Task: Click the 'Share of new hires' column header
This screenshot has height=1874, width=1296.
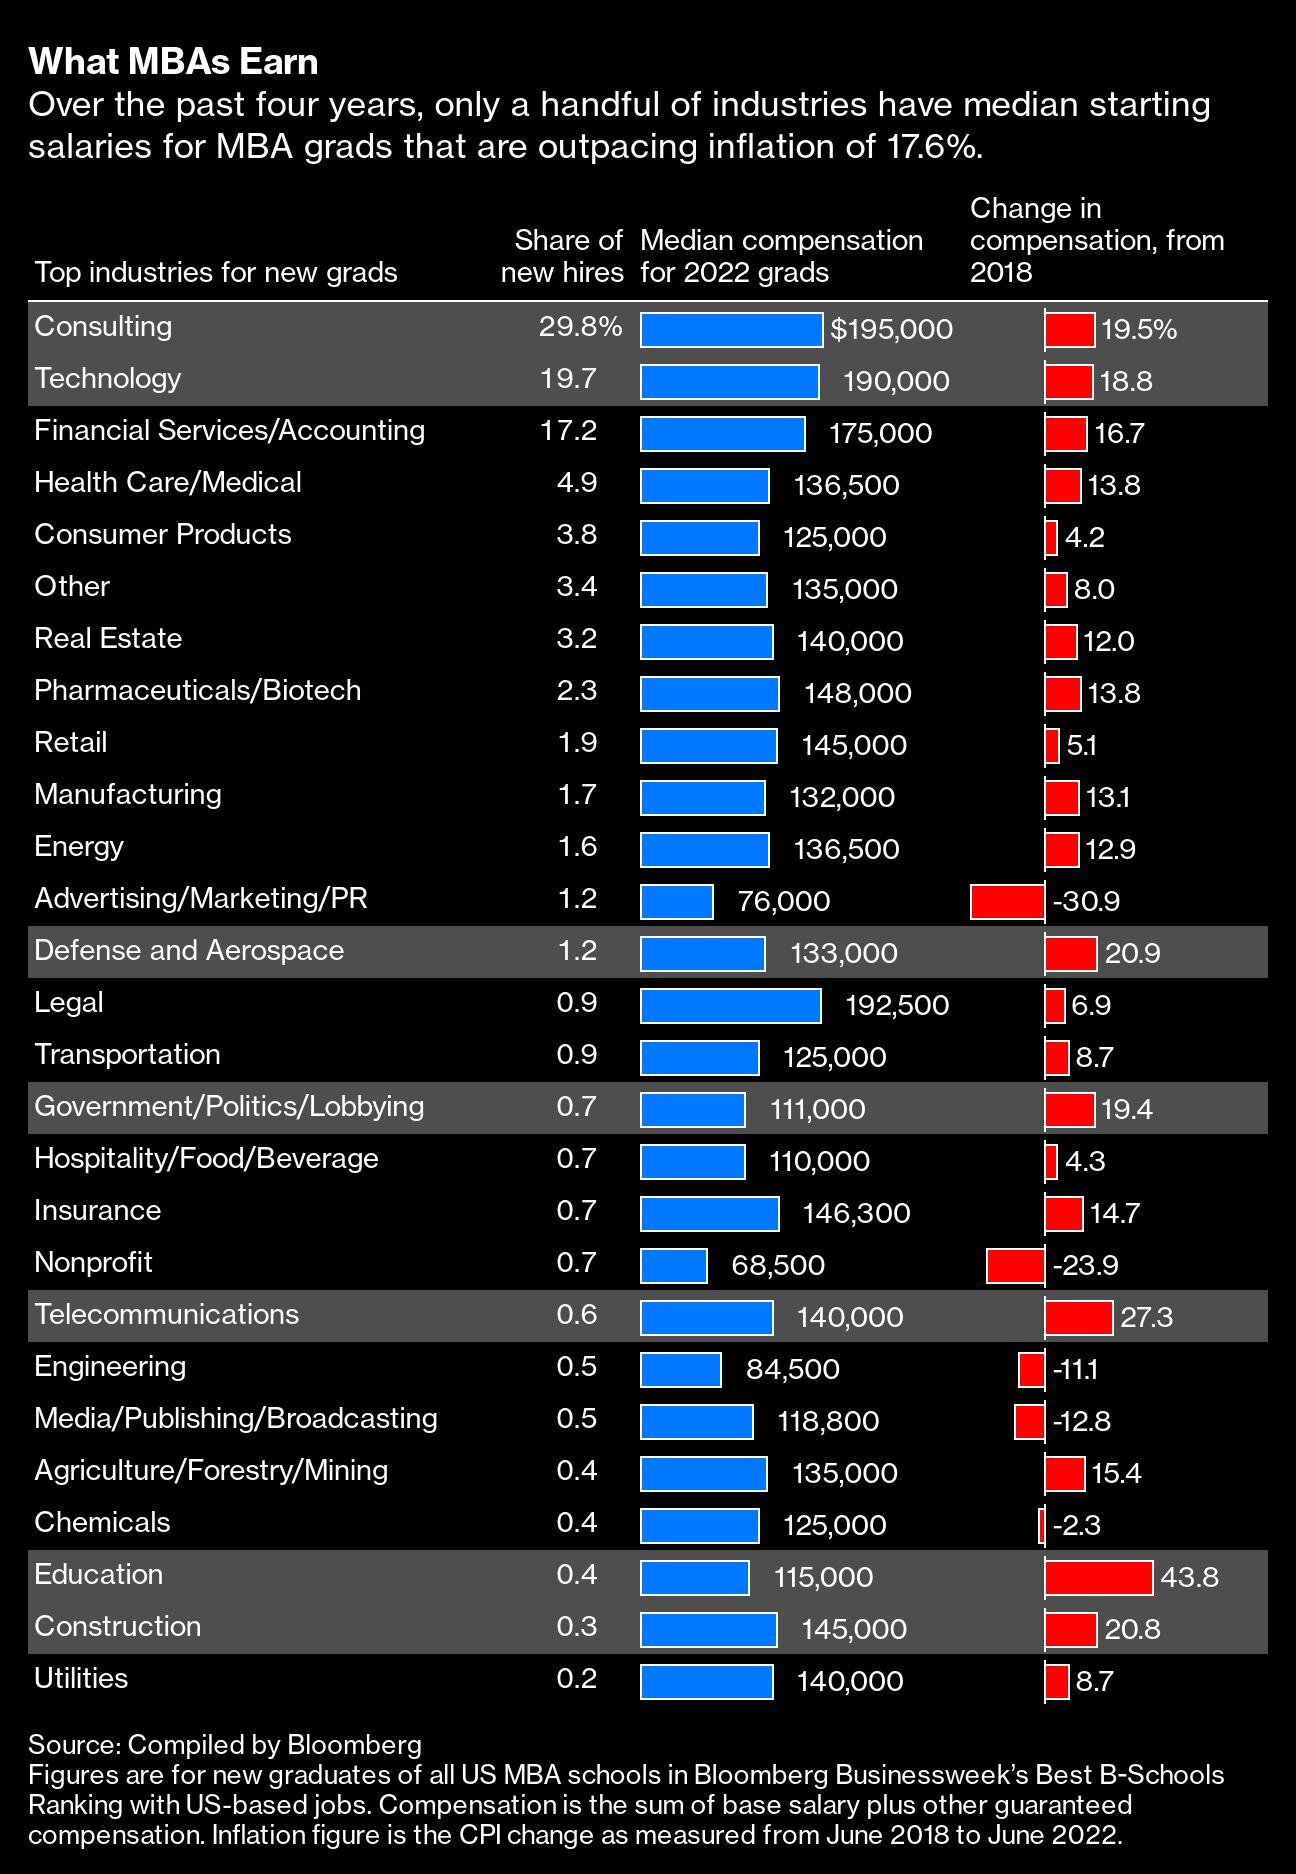Action: (x=562, y=256)
